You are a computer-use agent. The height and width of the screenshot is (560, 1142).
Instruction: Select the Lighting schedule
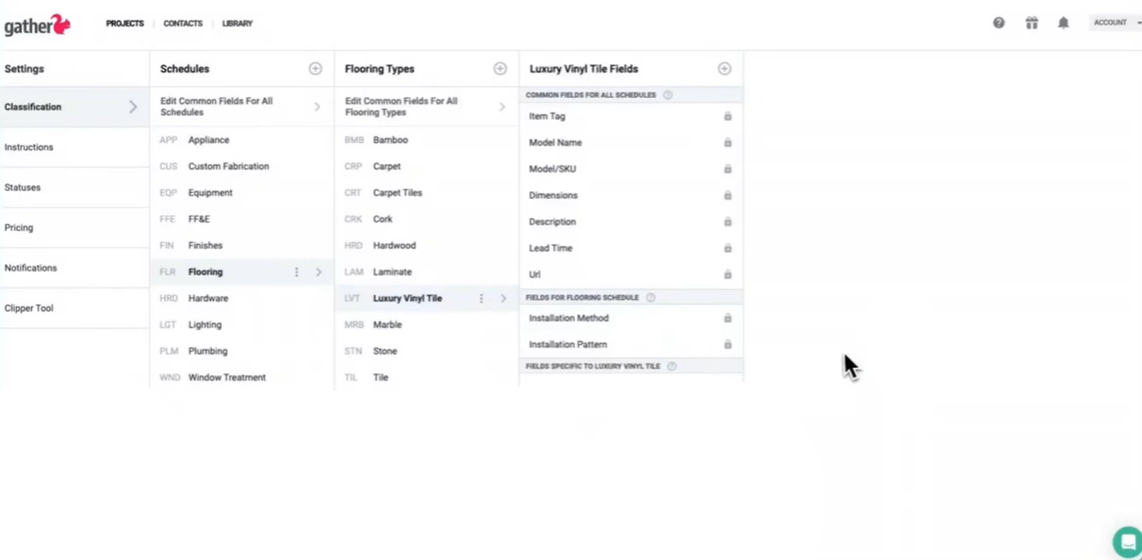point(242,325)
